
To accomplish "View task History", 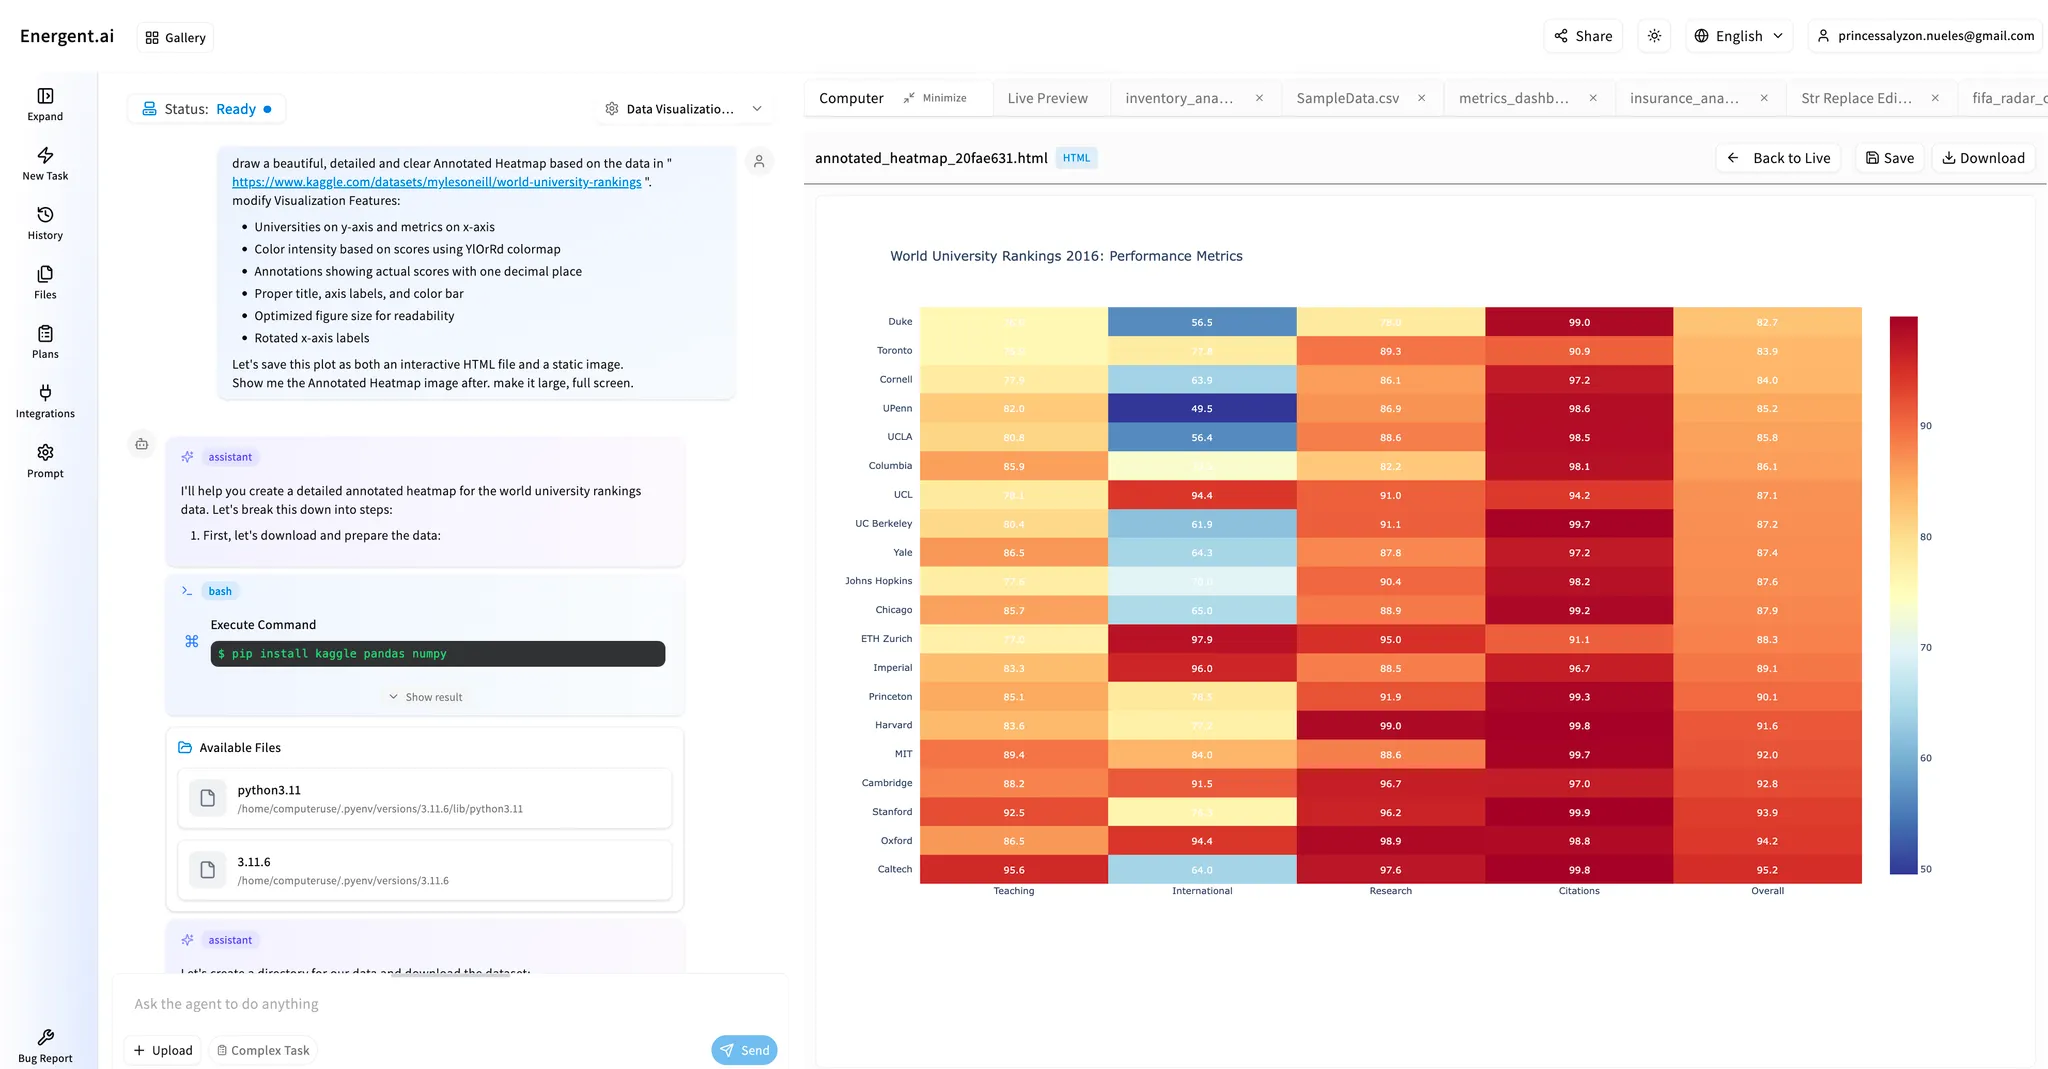I will pos(44,222).
